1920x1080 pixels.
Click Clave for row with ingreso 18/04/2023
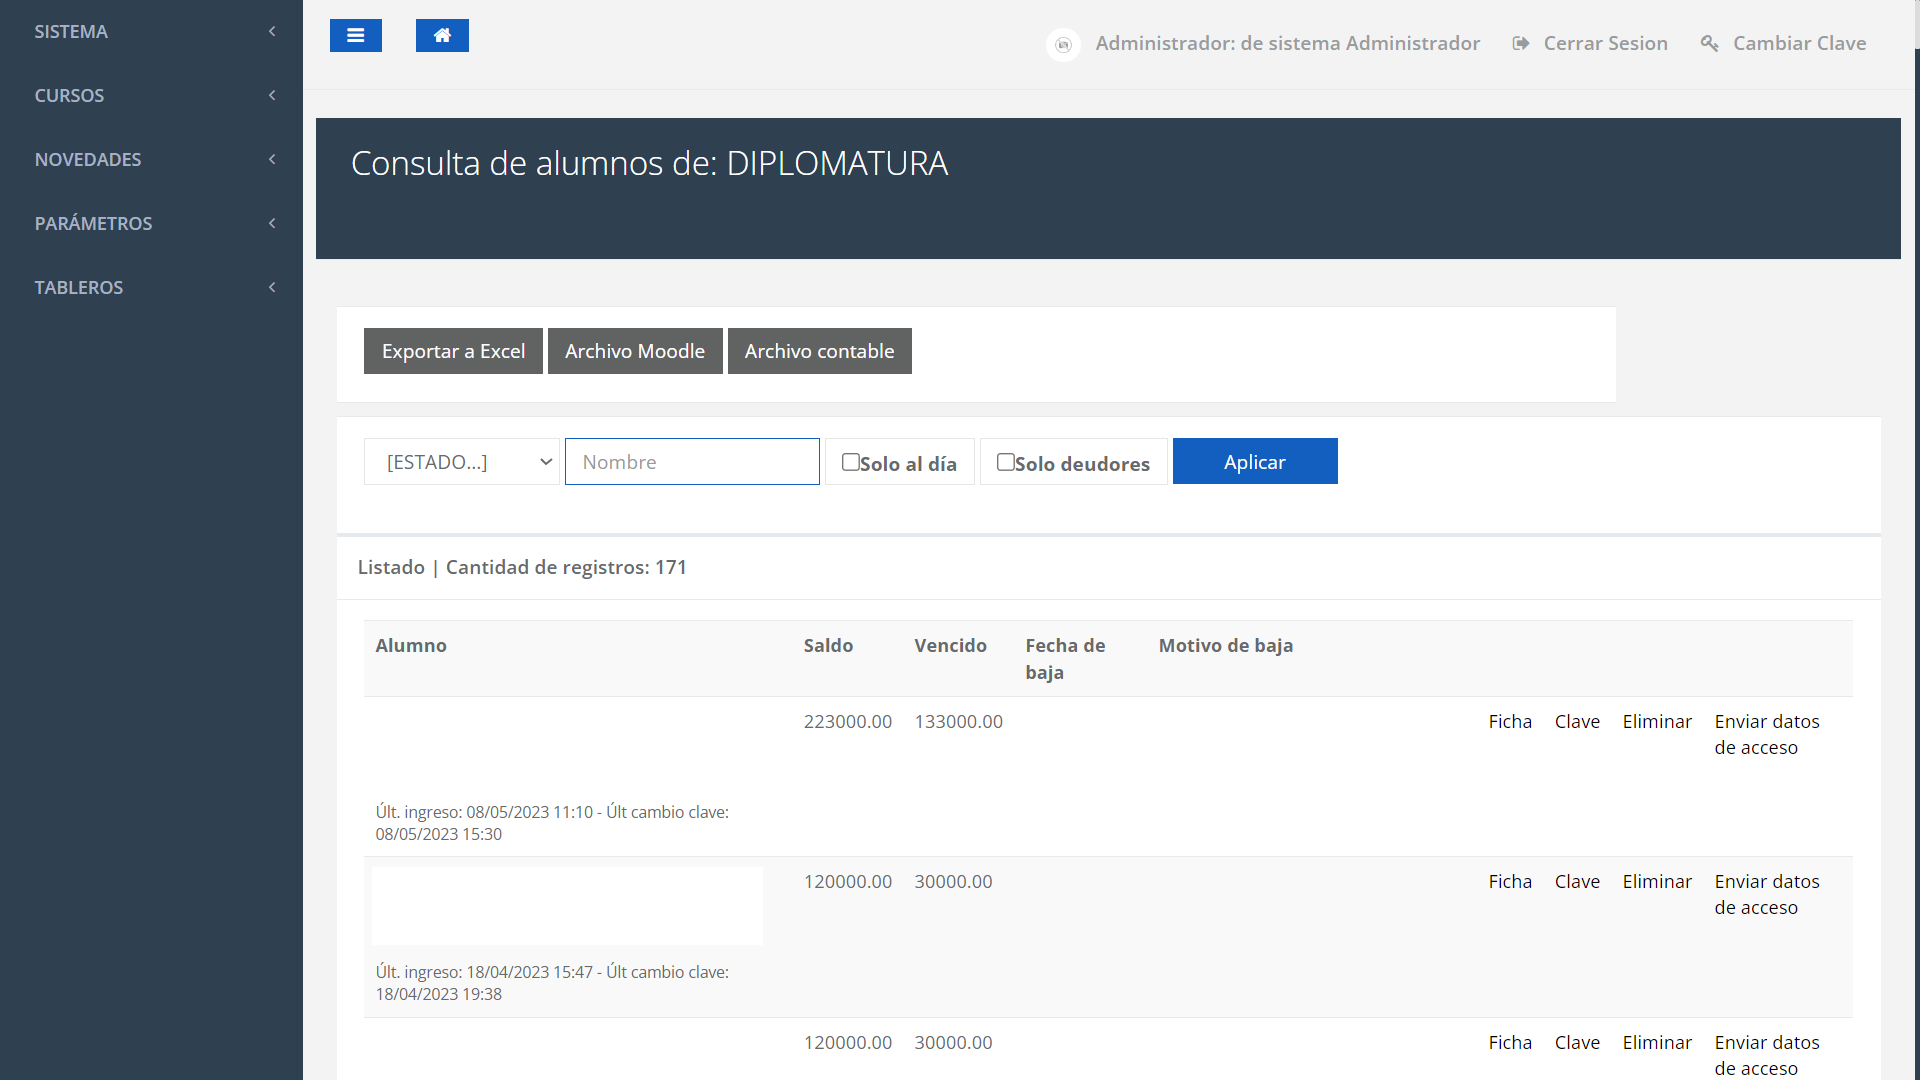click(x=1577, y=882)
